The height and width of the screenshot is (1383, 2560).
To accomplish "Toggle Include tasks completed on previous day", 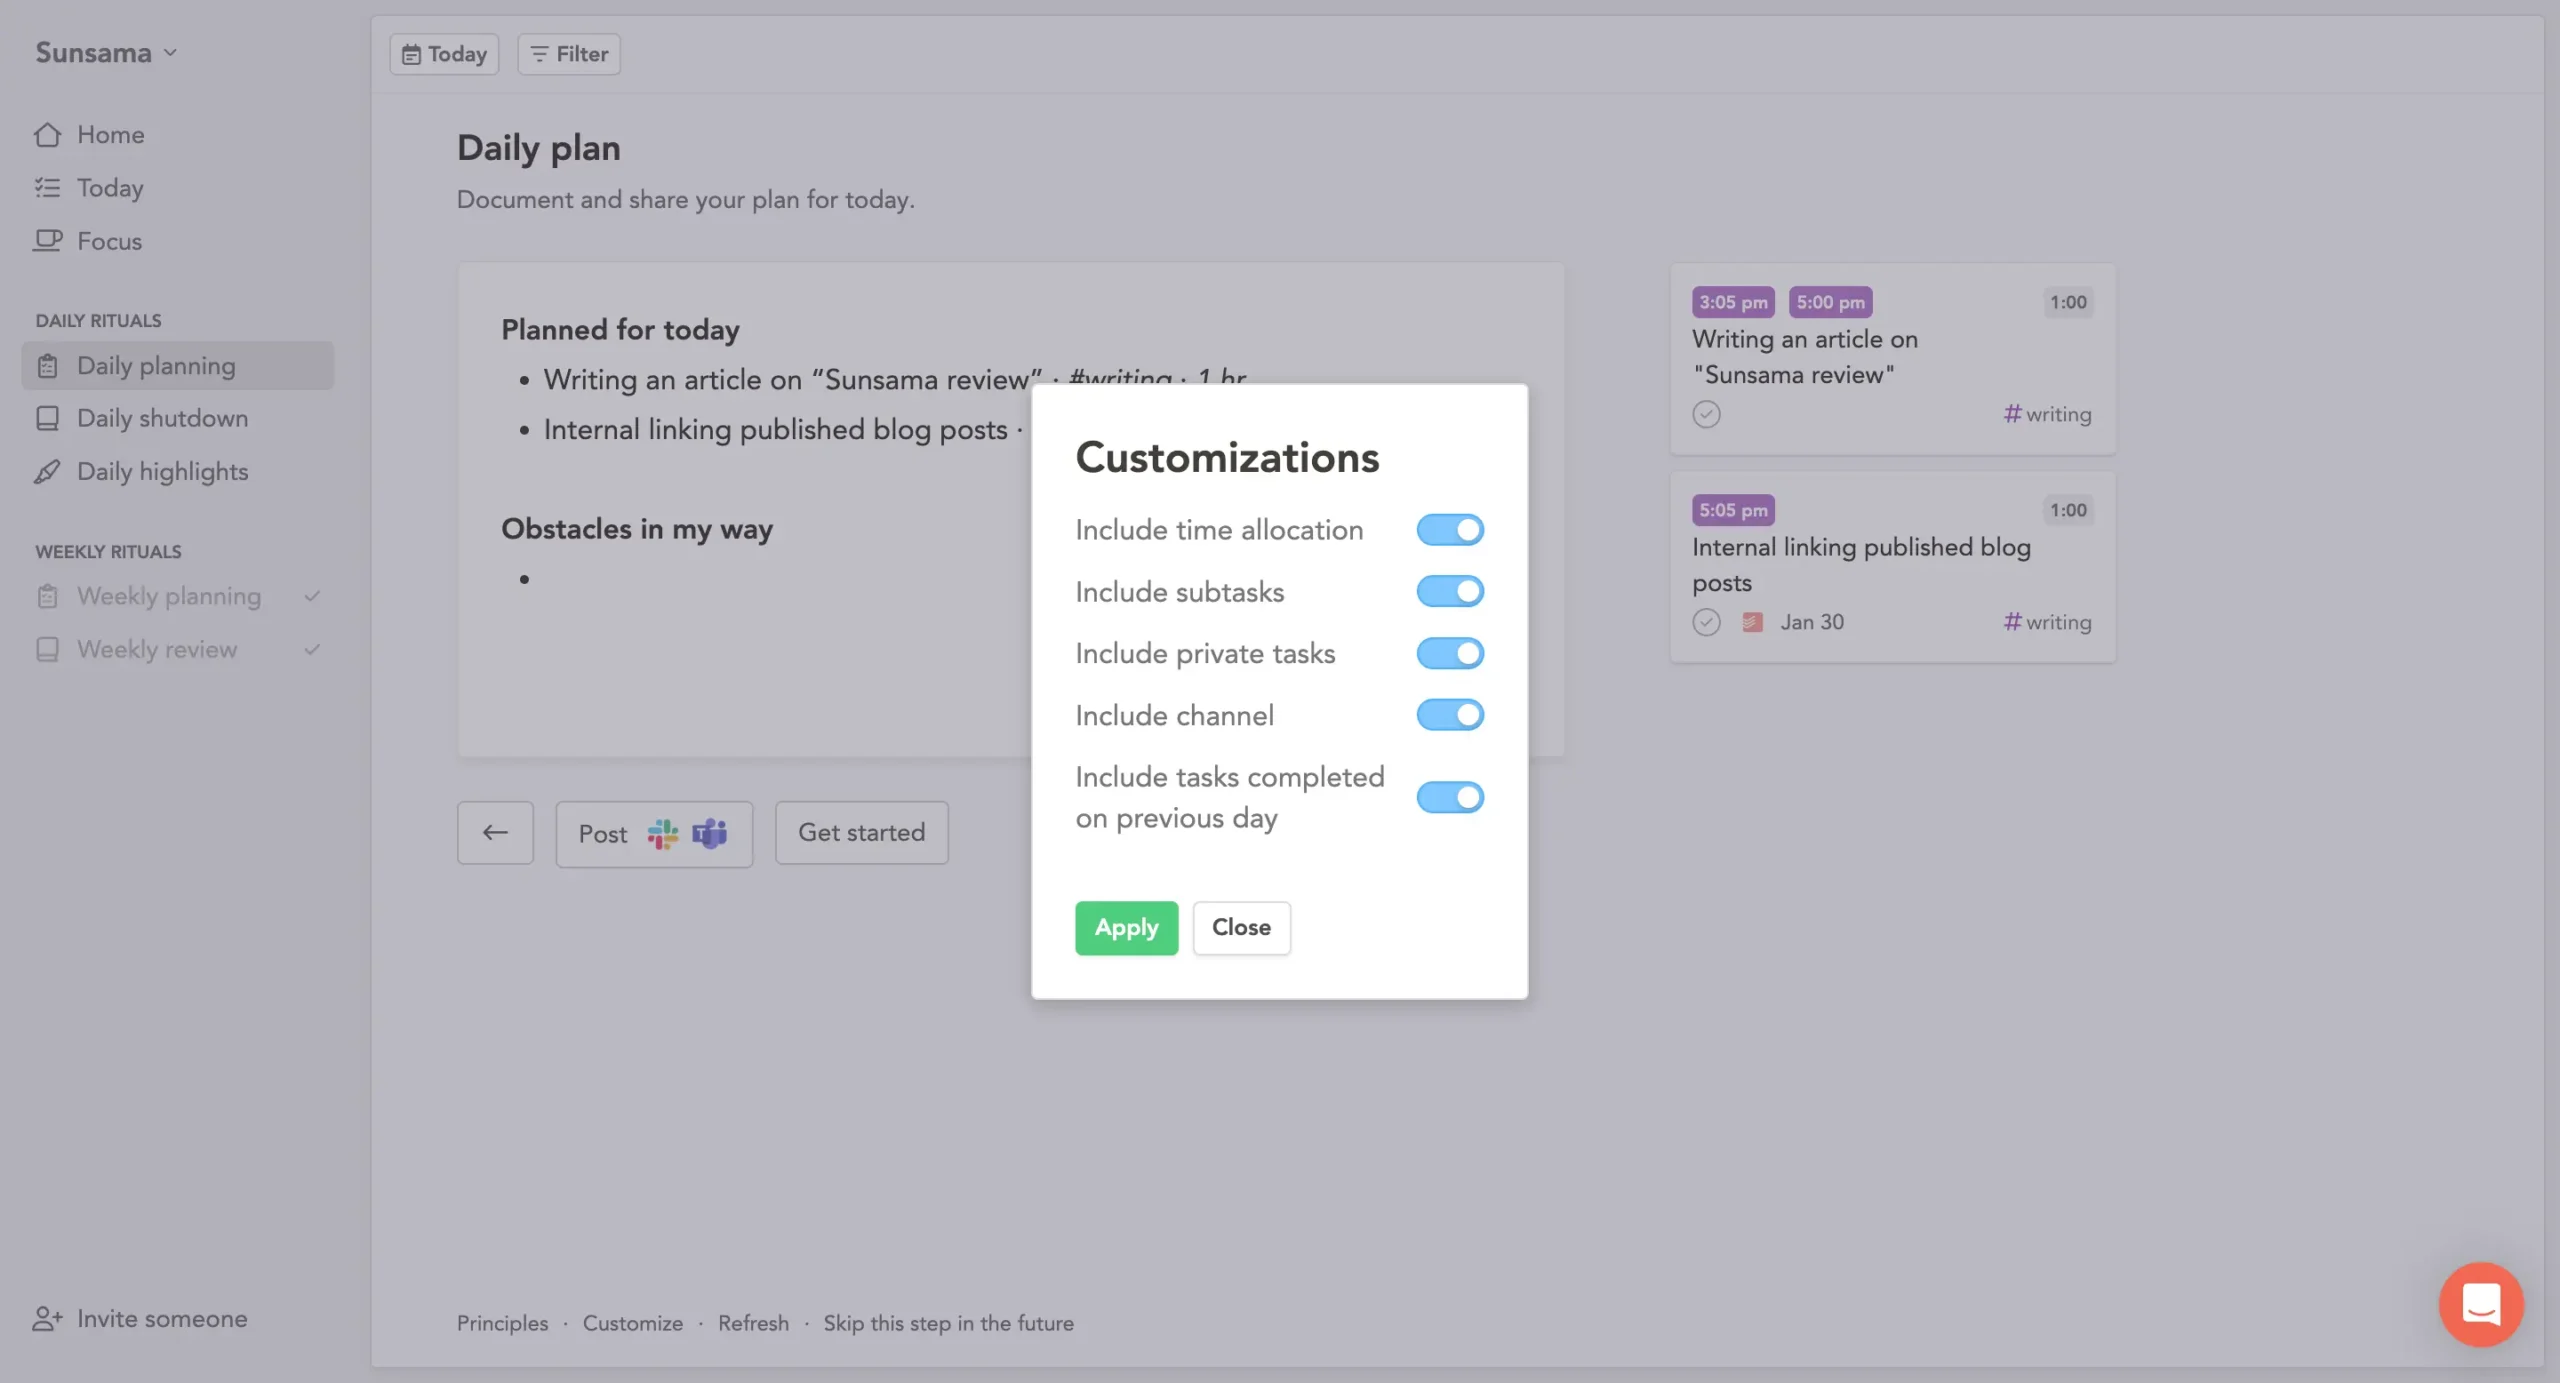I will 1450,796.
